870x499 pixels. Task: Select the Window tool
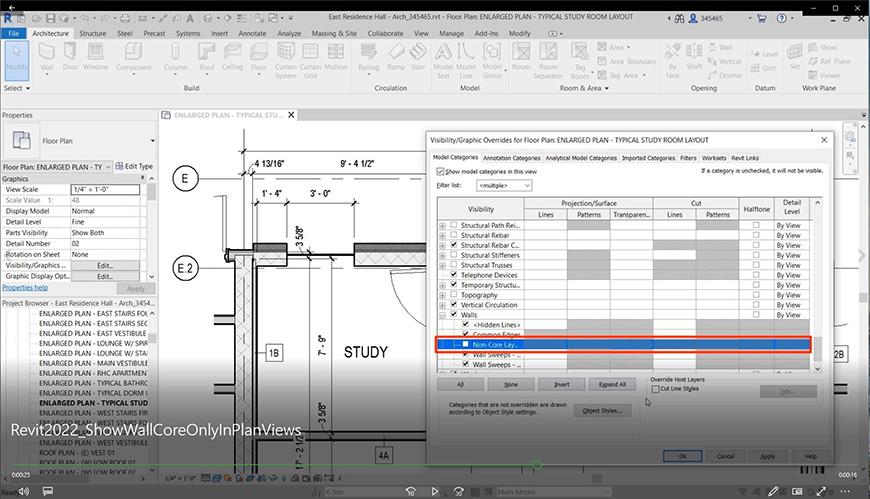click(x=95, y=58)
